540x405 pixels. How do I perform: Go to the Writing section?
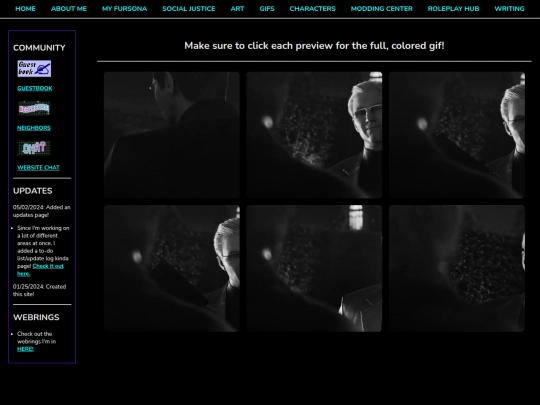509,9
